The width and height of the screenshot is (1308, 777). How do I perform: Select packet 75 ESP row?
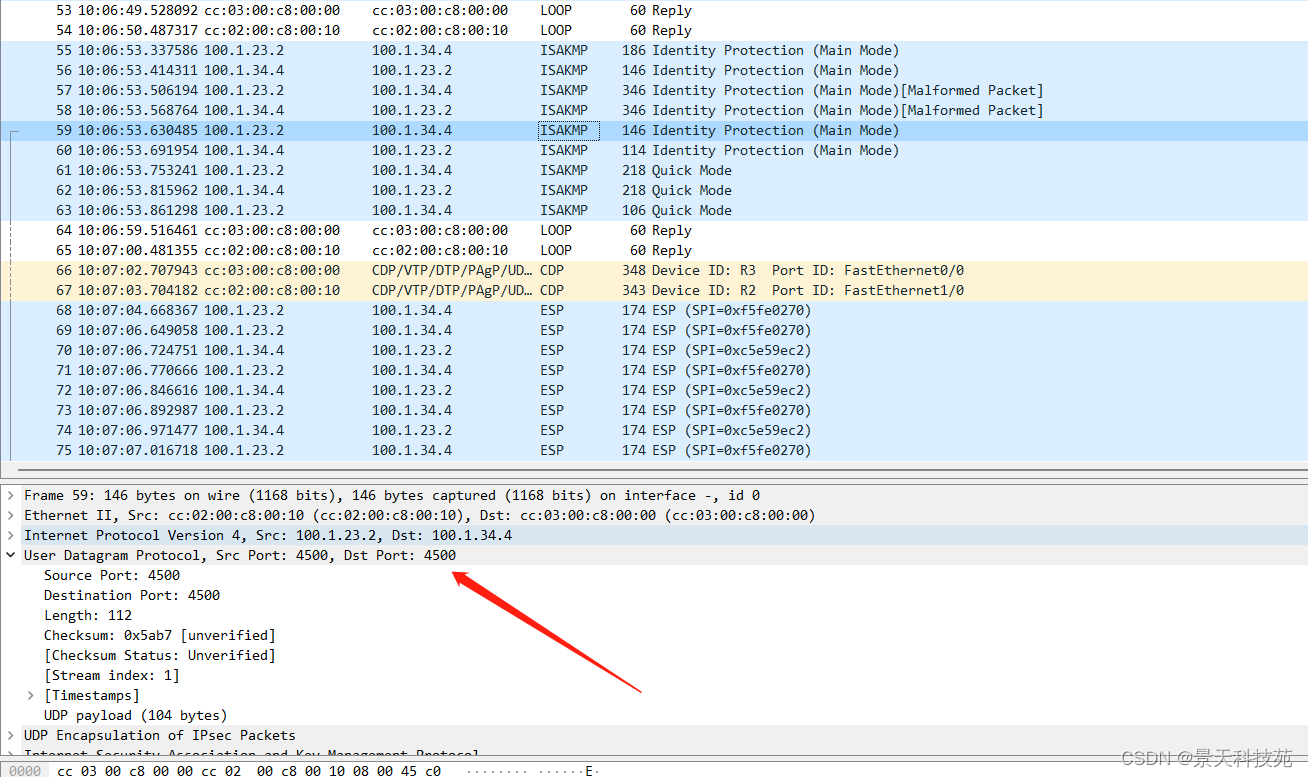654,450
